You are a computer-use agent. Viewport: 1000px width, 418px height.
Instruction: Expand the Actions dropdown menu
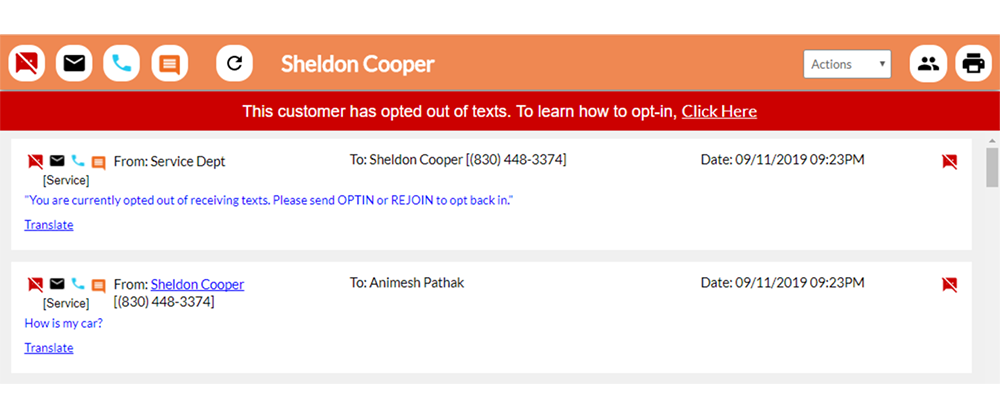[847, 64]
